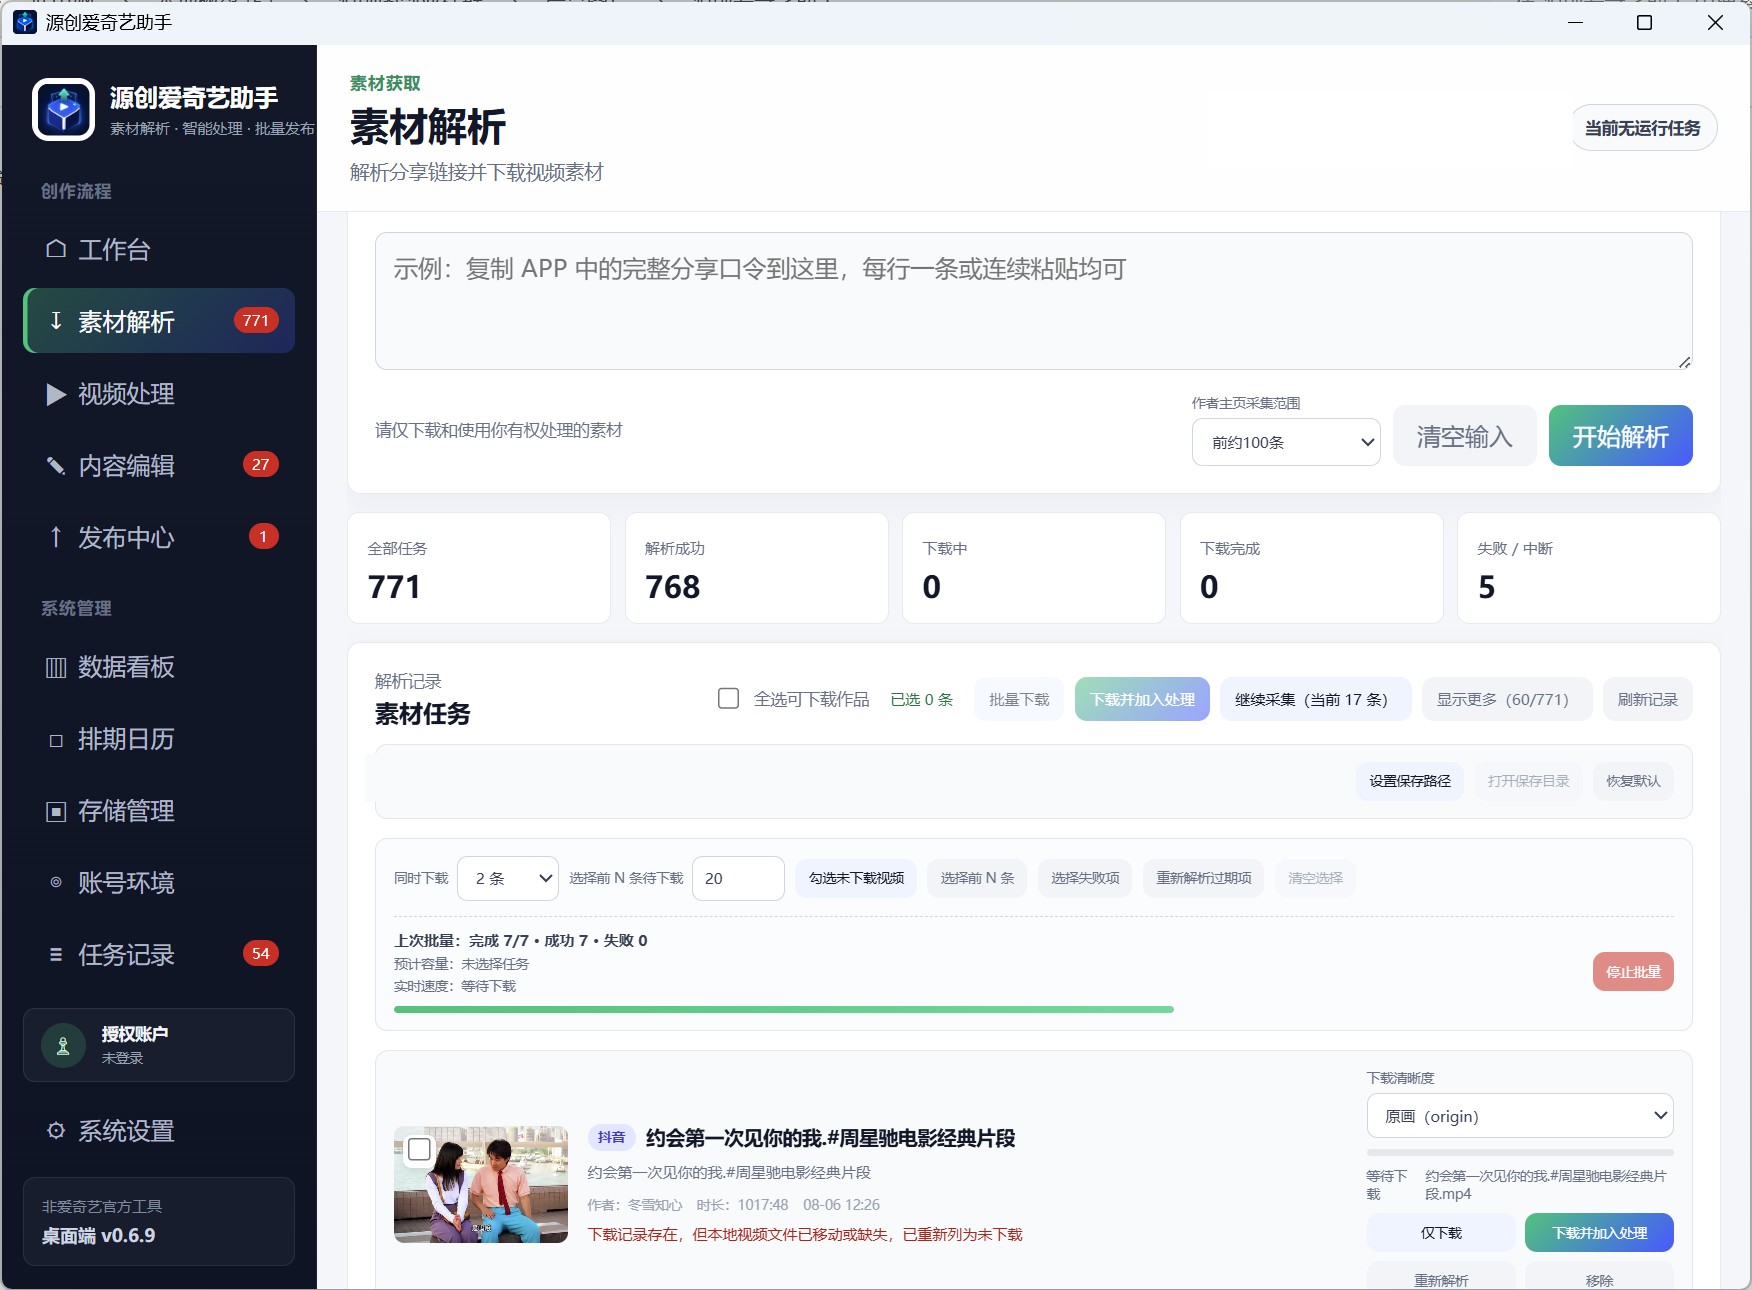The image size is (1752, 1290).
Task: Click the 选择前 N 条待下载 field showing 20
Action: click(738, 878)
